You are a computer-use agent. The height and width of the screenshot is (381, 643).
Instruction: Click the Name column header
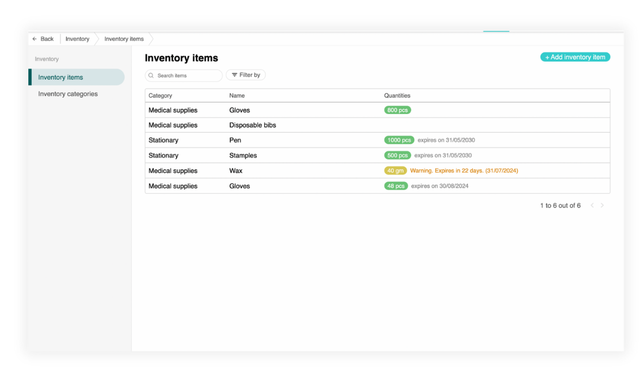tap(237, 96)
